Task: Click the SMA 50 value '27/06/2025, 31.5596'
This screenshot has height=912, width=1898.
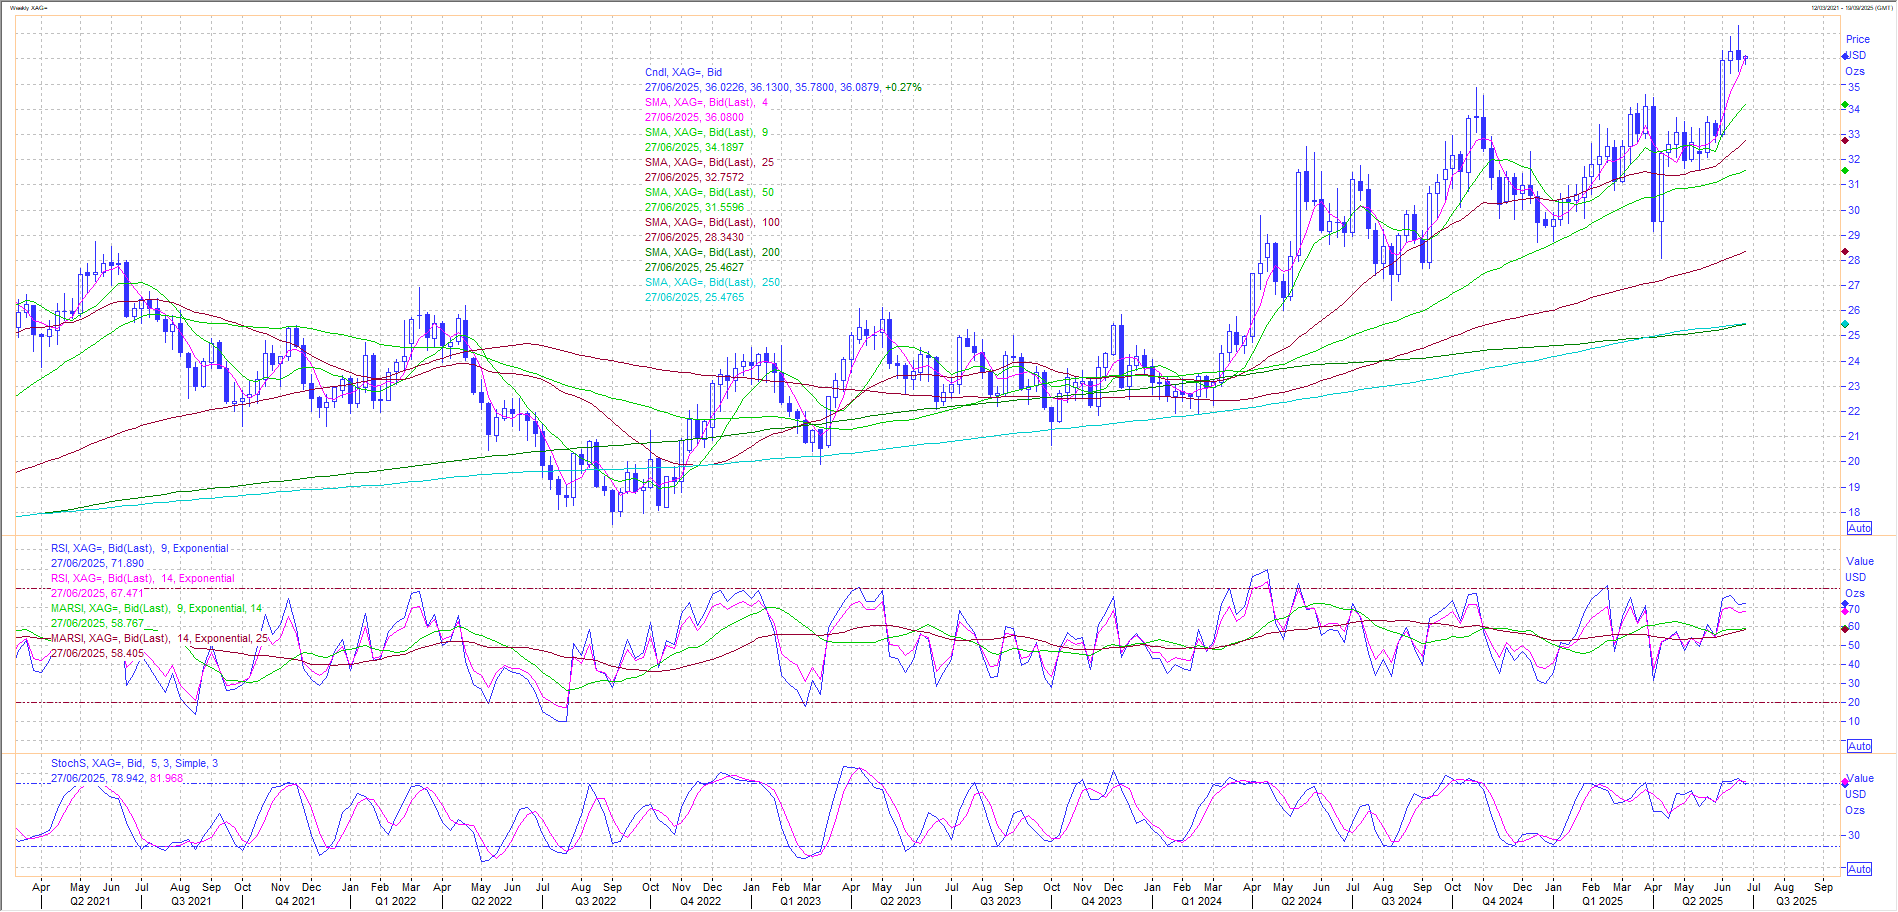Action: pos(694,207)
